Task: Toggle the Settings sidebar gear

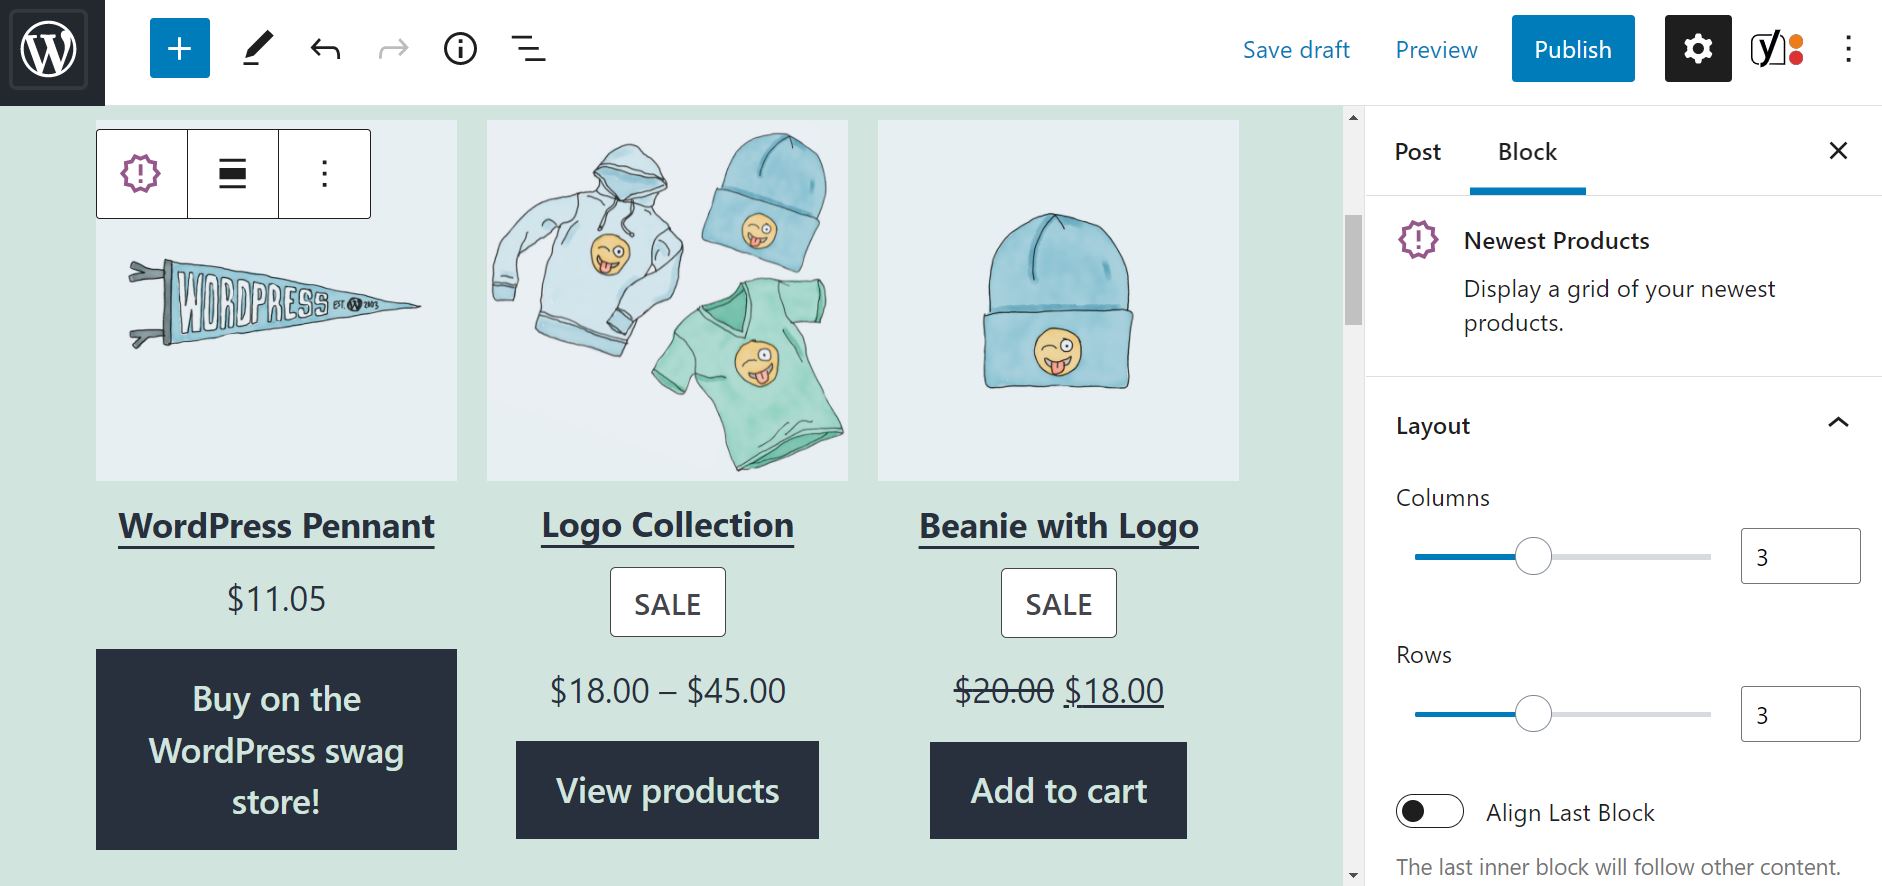Action: click(1697, 47)
